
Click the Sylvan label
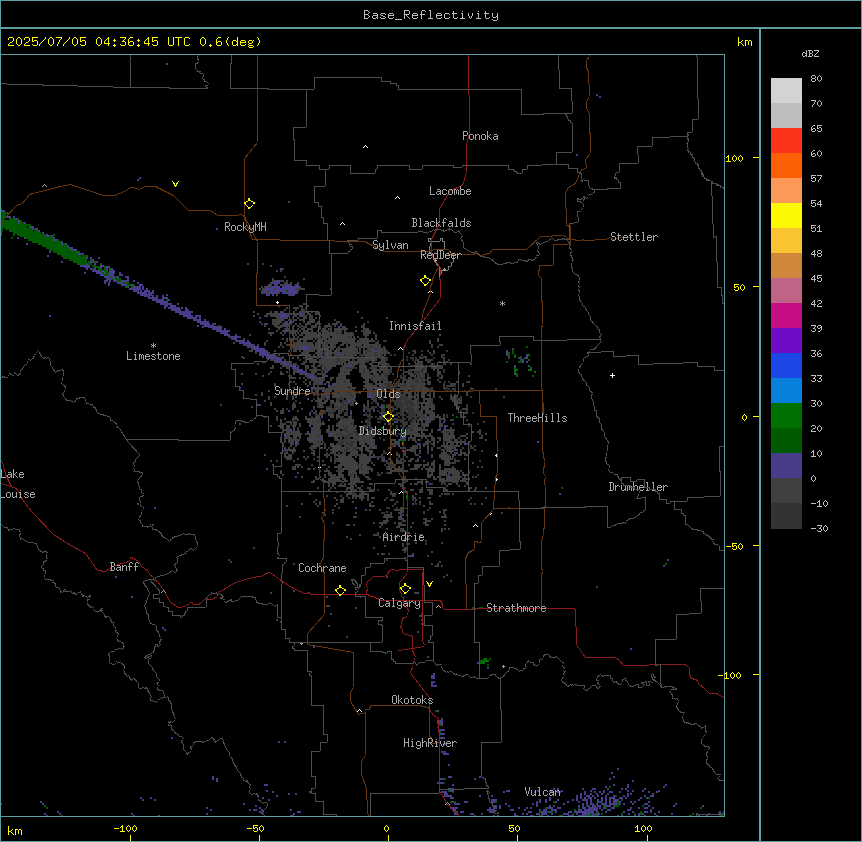click(390, 245)
